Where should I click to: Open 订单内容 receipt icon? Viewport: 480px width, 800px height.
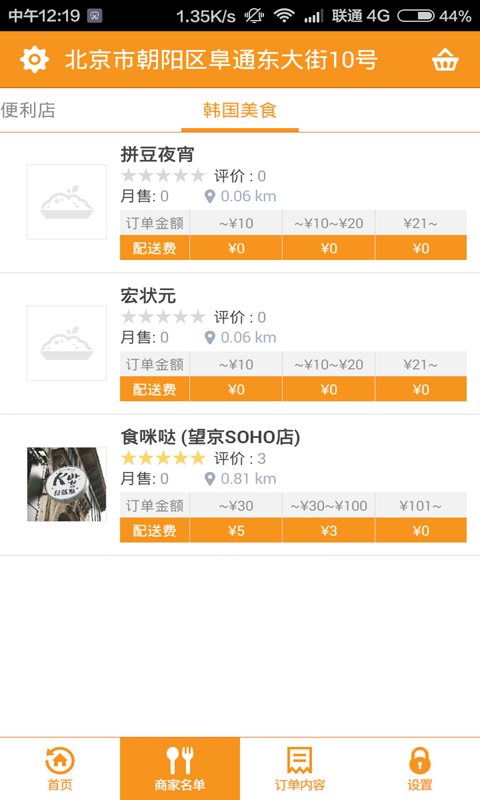[299, 761]
